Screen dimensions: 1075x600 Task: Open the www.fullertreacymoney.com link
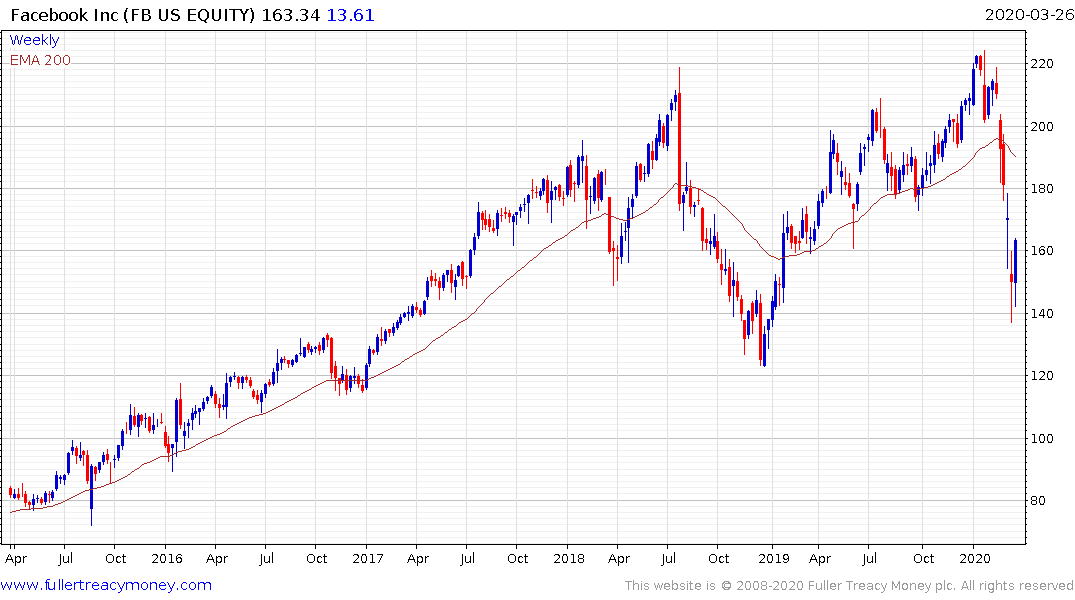pos(106,585)
